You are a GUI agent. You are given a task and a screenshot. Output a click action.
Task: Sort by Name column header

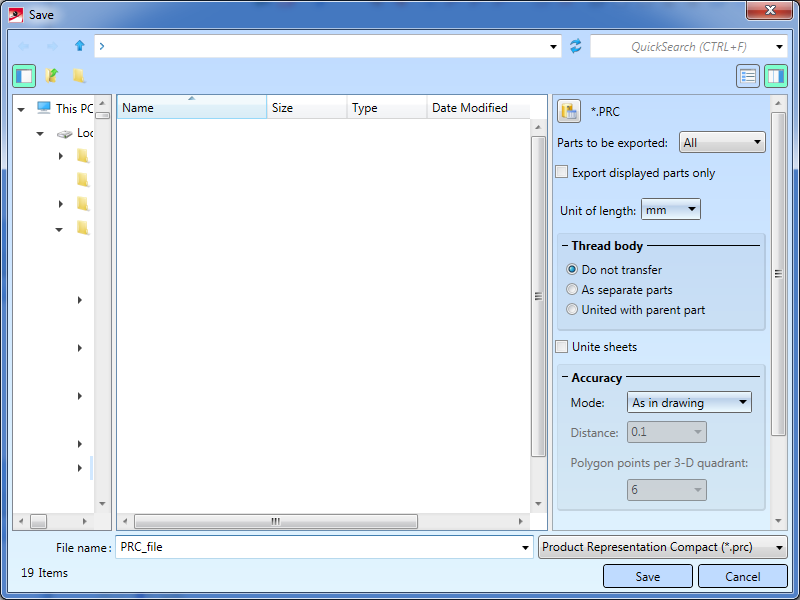pos(191,107)
